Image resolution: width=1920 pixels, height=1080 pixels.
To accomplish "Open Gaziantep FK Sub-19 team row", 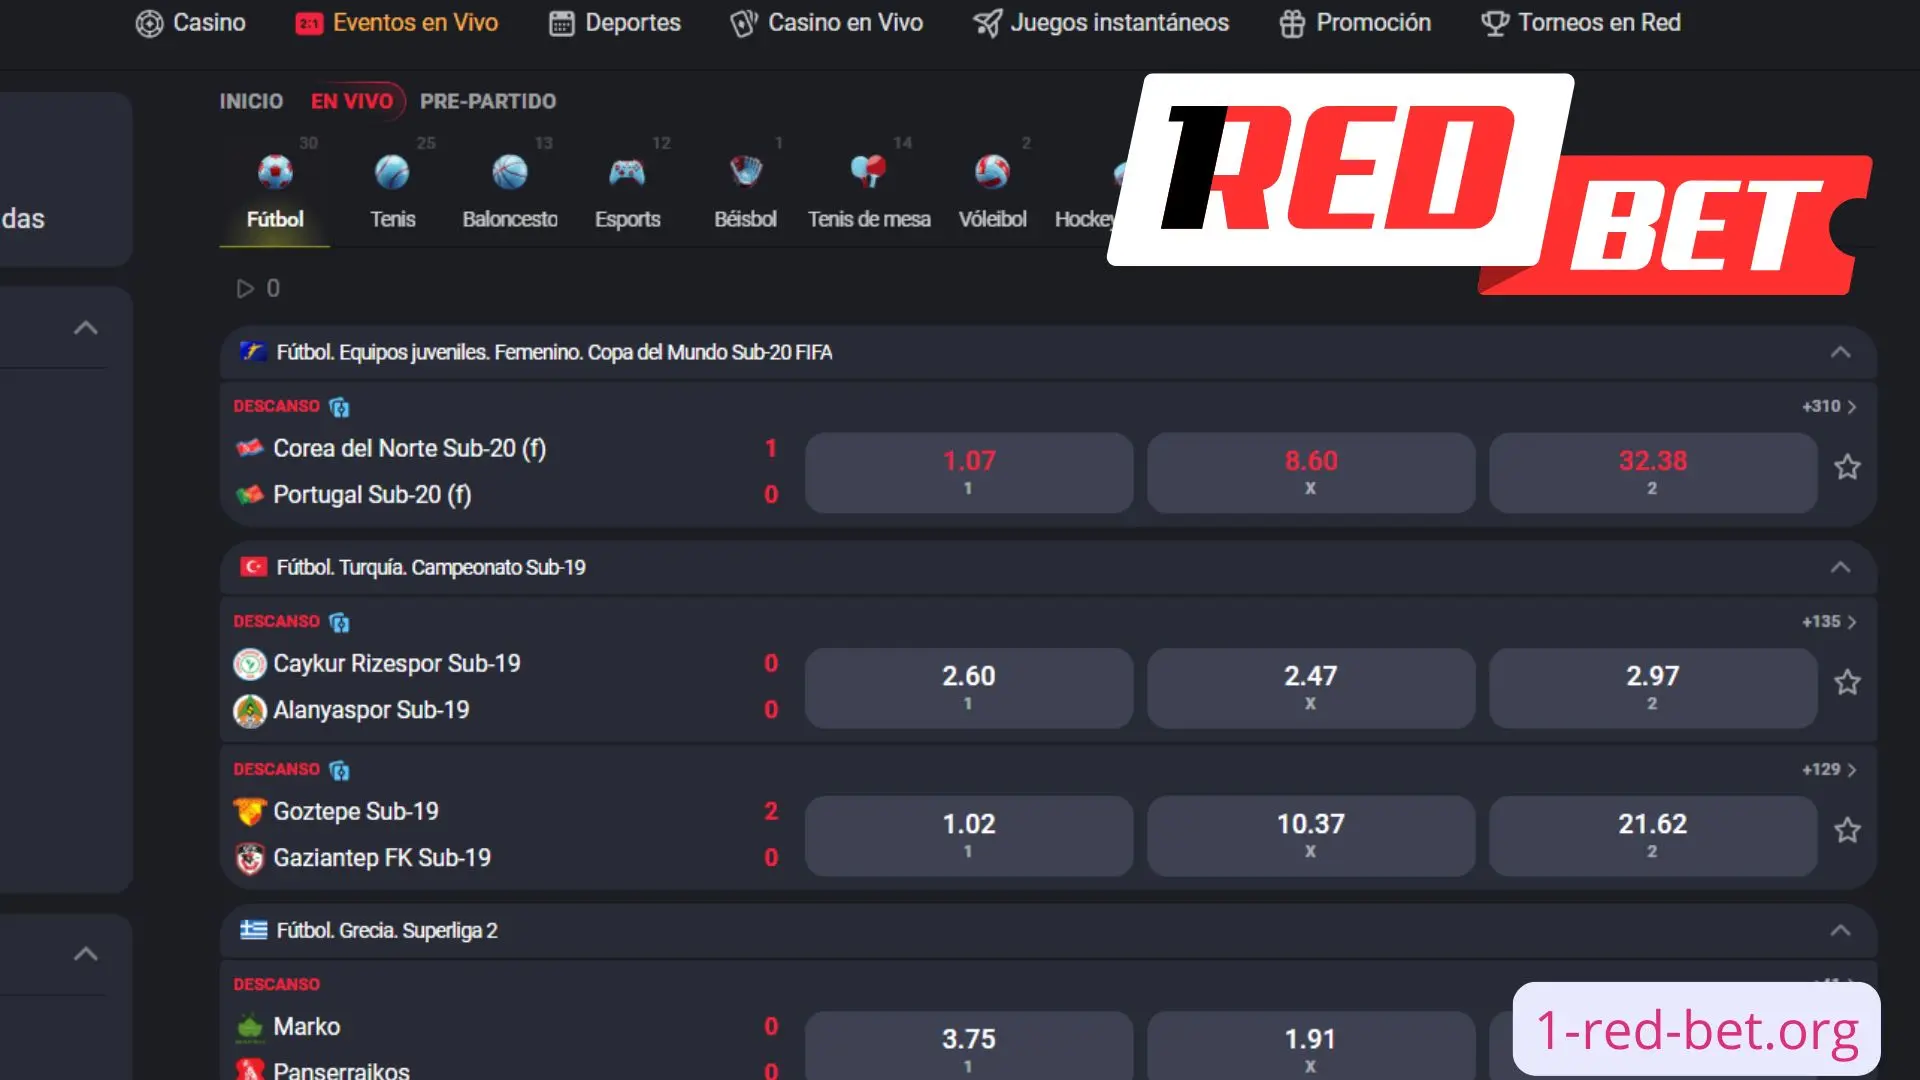I will click(x=382, y=858).
